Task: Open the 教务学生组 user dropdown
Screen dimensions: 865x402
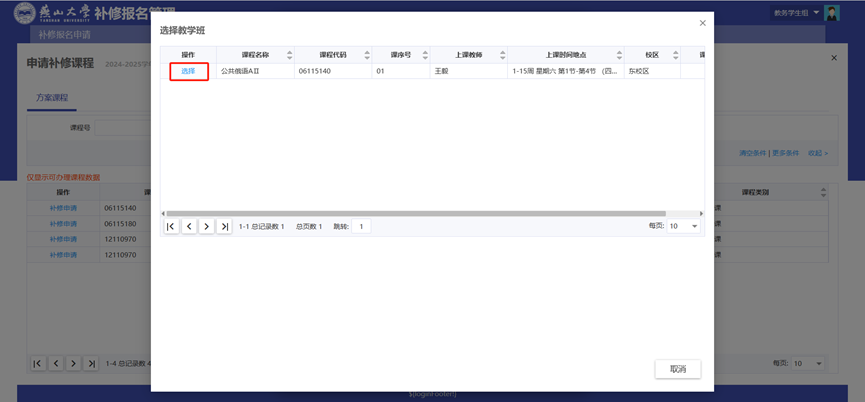Action: coord(795,13)
